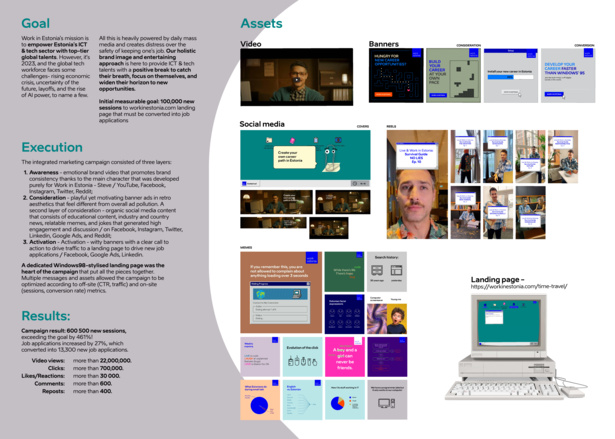Click the Estonian facial expressions navy meme
Image resolution: width=615 pixels, height=439 pixels.
click(344, 314)
